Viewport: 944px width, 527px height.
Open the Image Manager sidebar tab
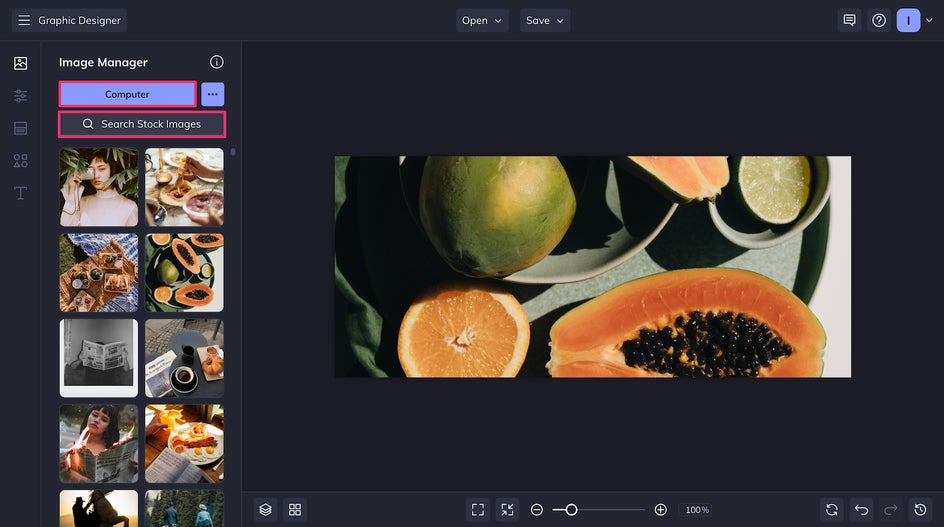(20, 63)
